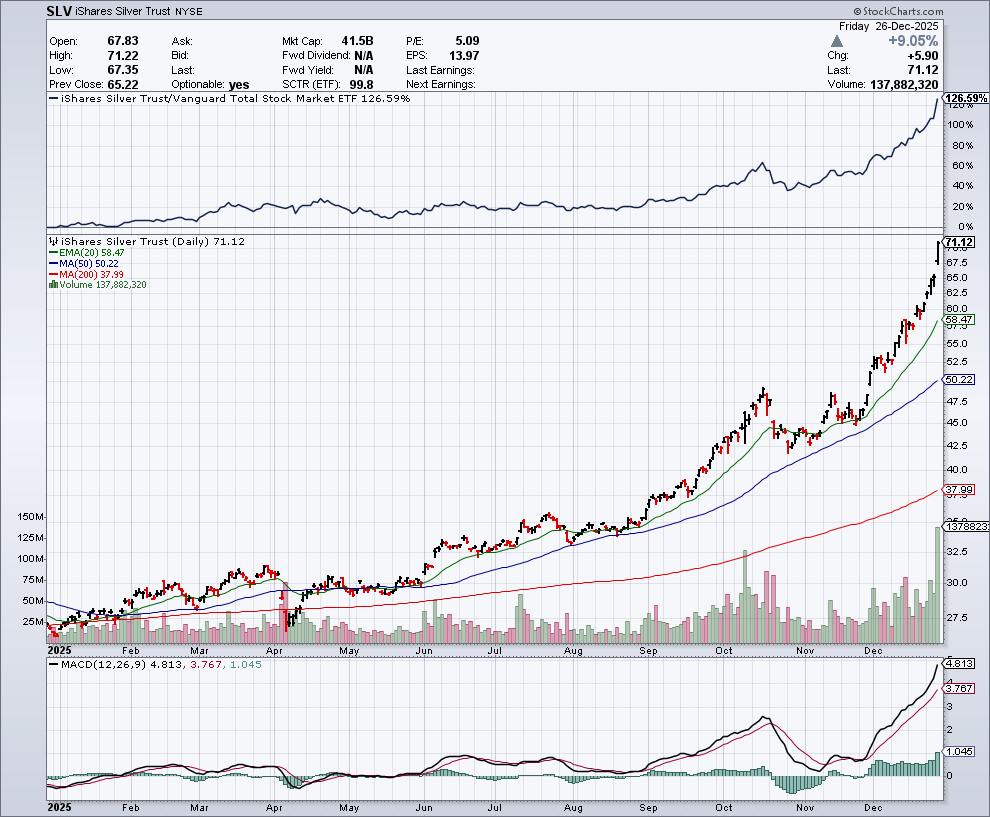Click the Mkt Cap value 41.5B
The width and height of the screenshot is (990, 817).
(357, 41)
